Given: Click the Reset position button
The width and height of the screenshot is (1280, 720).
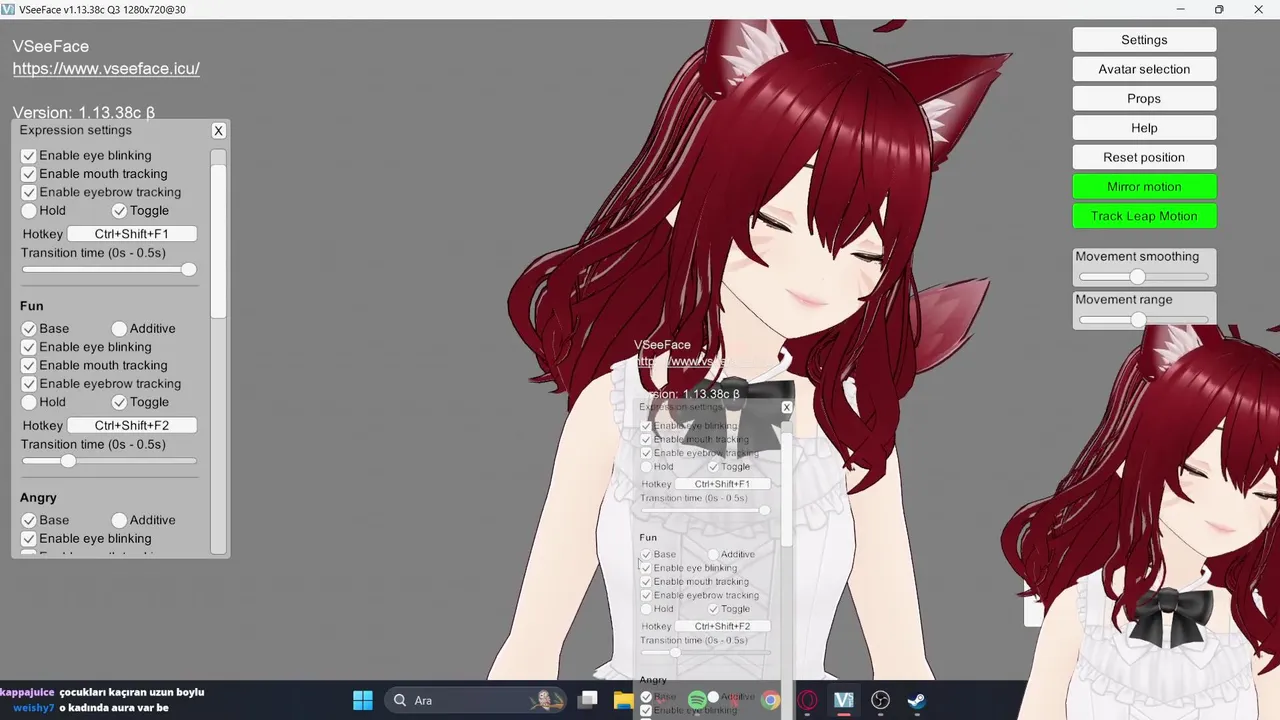Looking at the screenshot, I should click(1144, 157).
